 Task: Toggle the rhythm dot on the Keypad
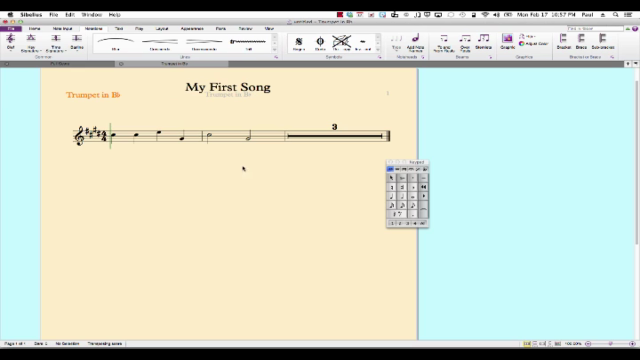413,214
